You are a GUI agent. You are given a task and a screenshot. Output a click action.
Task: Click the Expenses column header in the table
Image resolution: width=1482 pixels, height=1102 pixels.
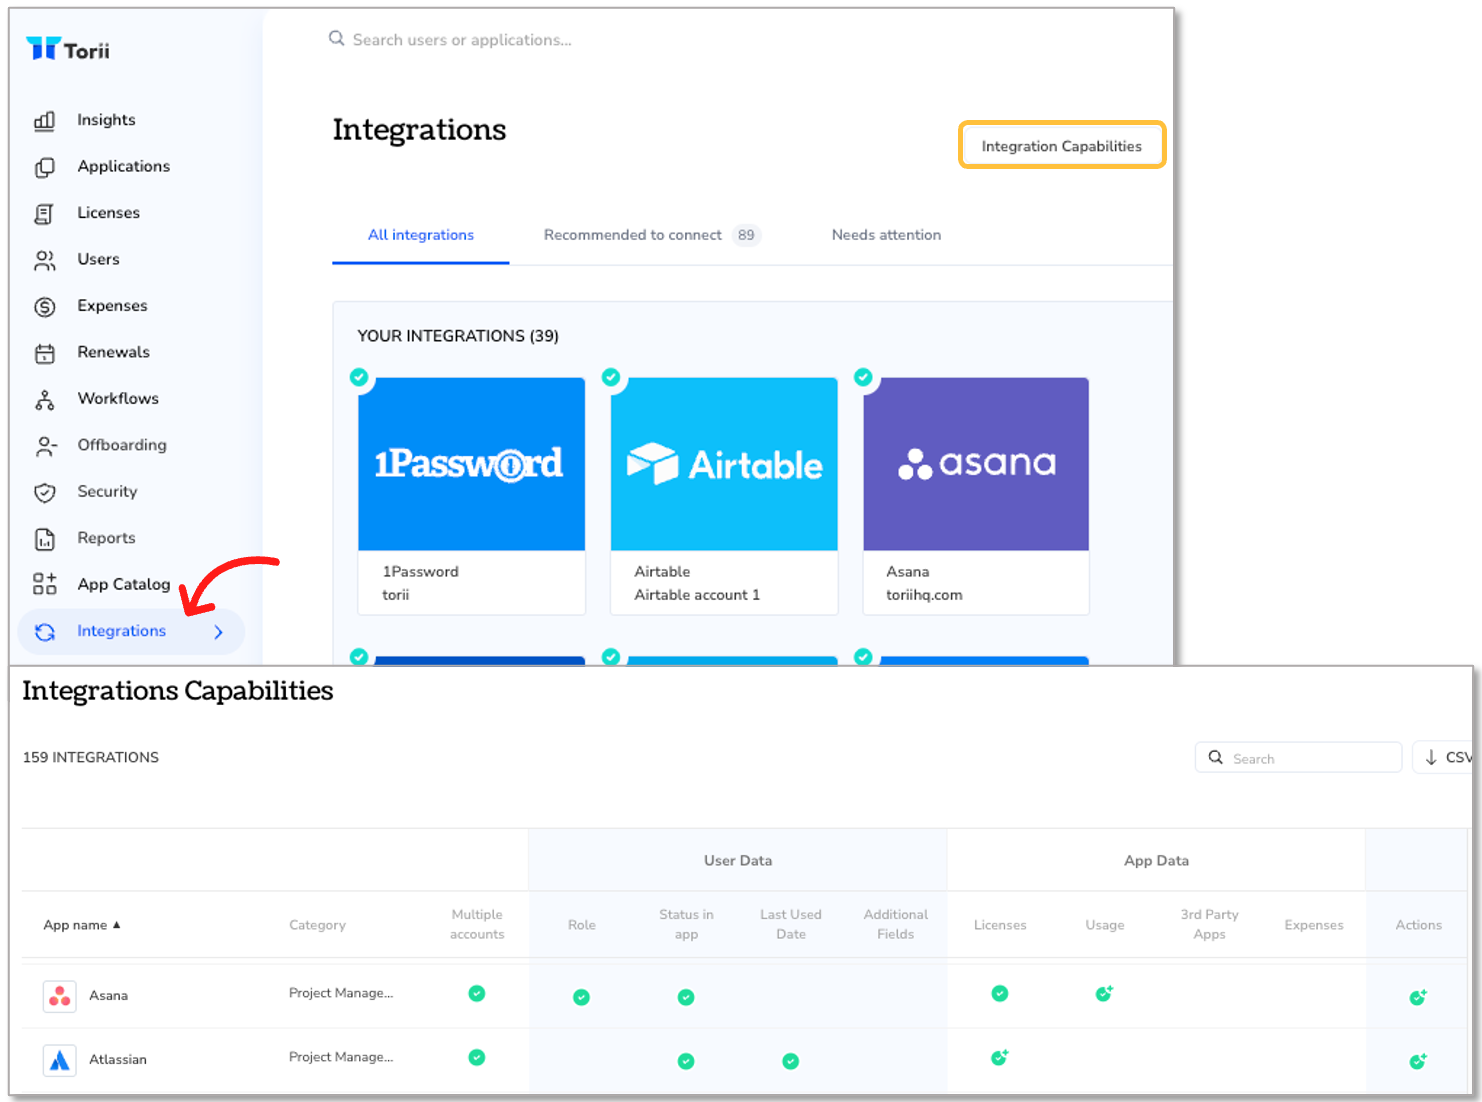coord(1314,925)
